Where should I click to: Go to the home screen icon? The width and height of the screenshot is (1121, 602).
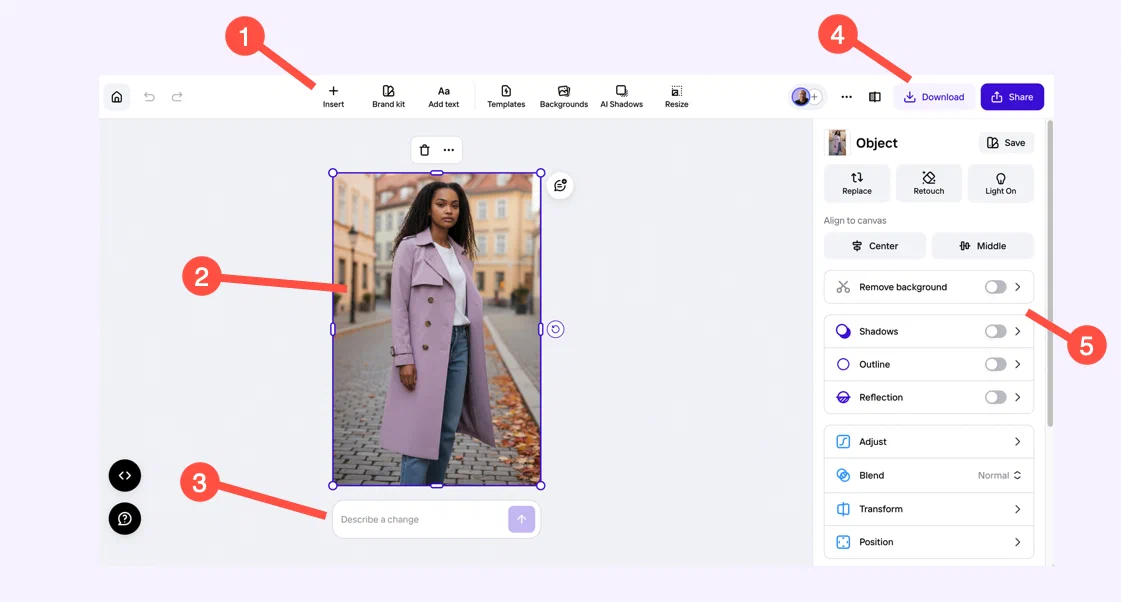(117, 97)
